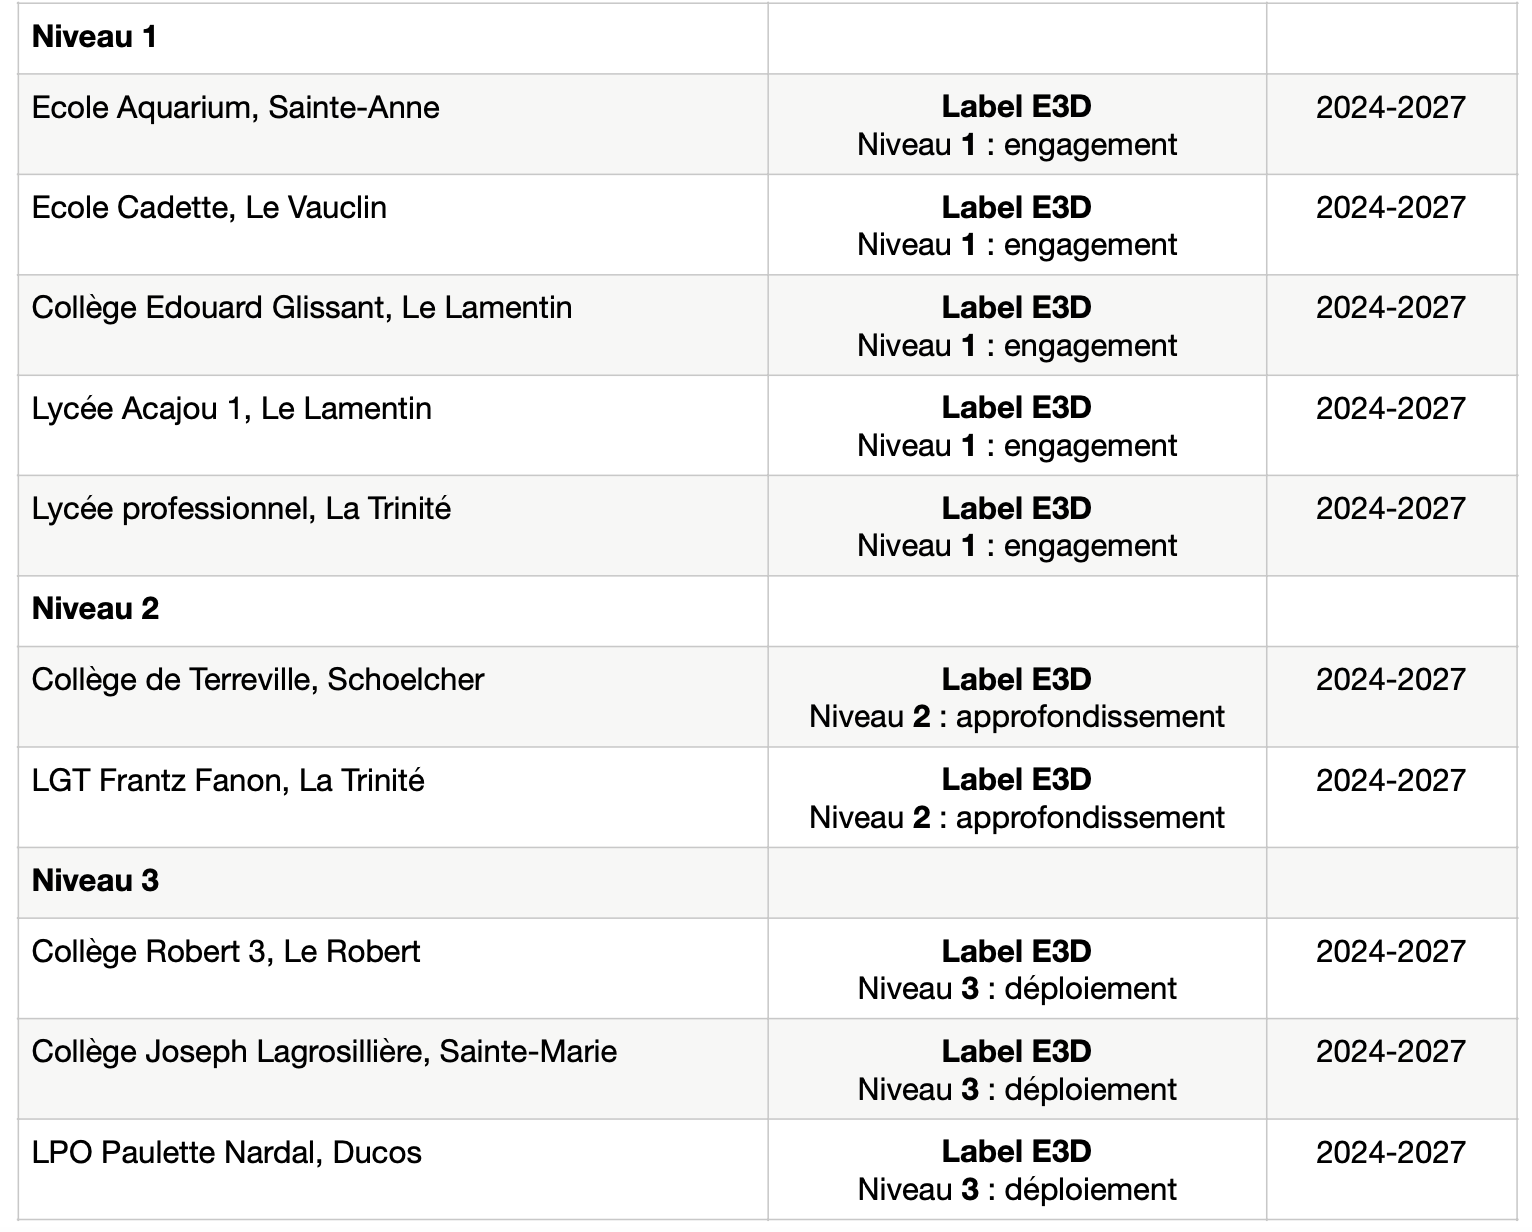Click the Lycée Acajou 1, Le Lamentin cell
Image resolution: width=1532 pixels, height=1232 pixels.
tap(393, 425)
